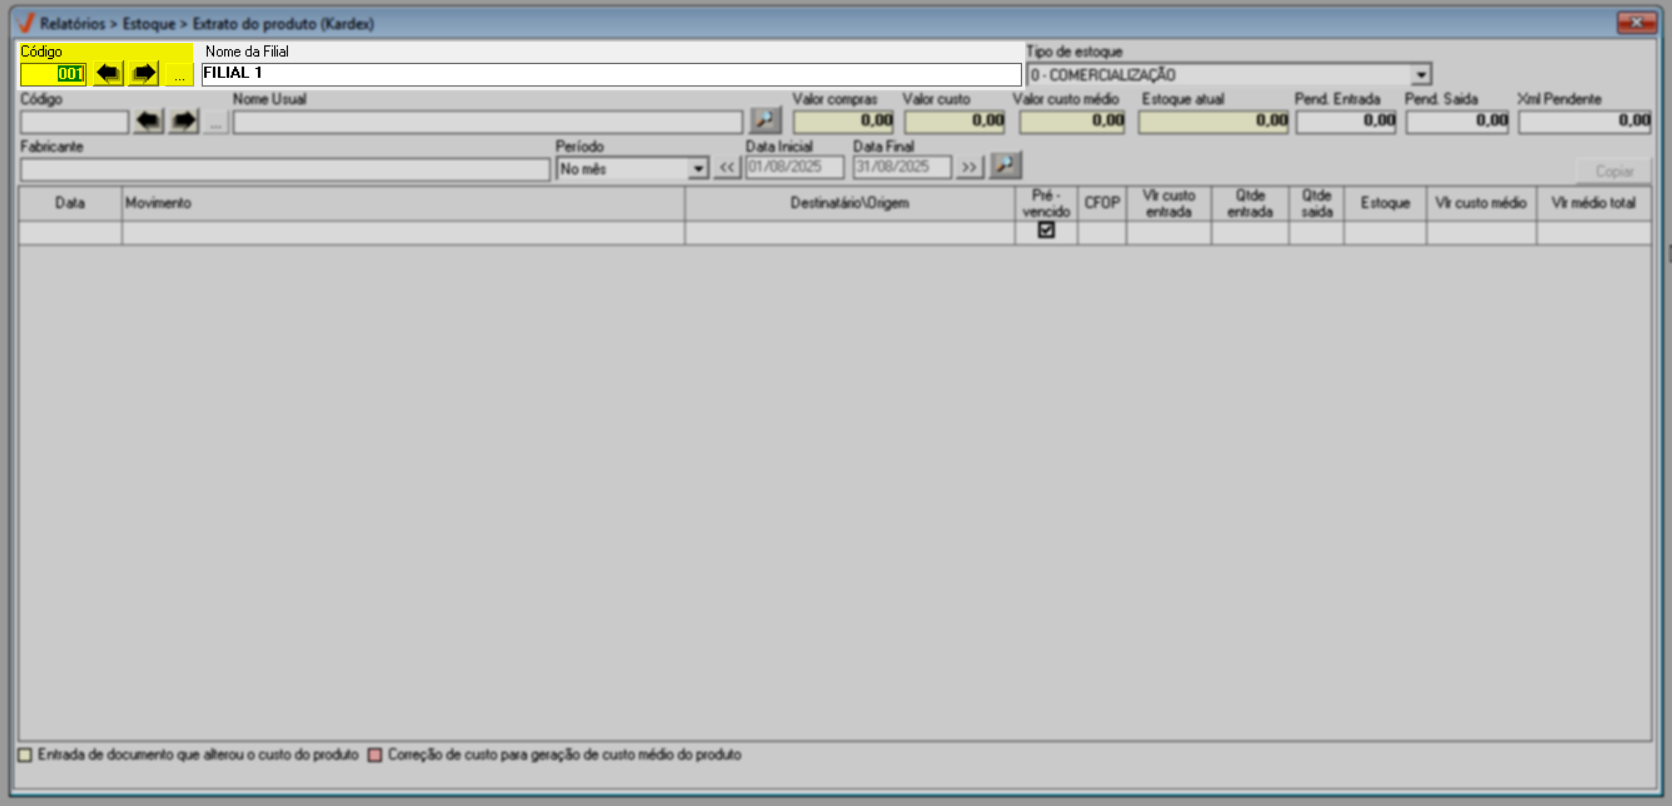The width and height of the screenshot is (1672, 806).
Task: Click the Pend. Saída field
Action: 1457,121
